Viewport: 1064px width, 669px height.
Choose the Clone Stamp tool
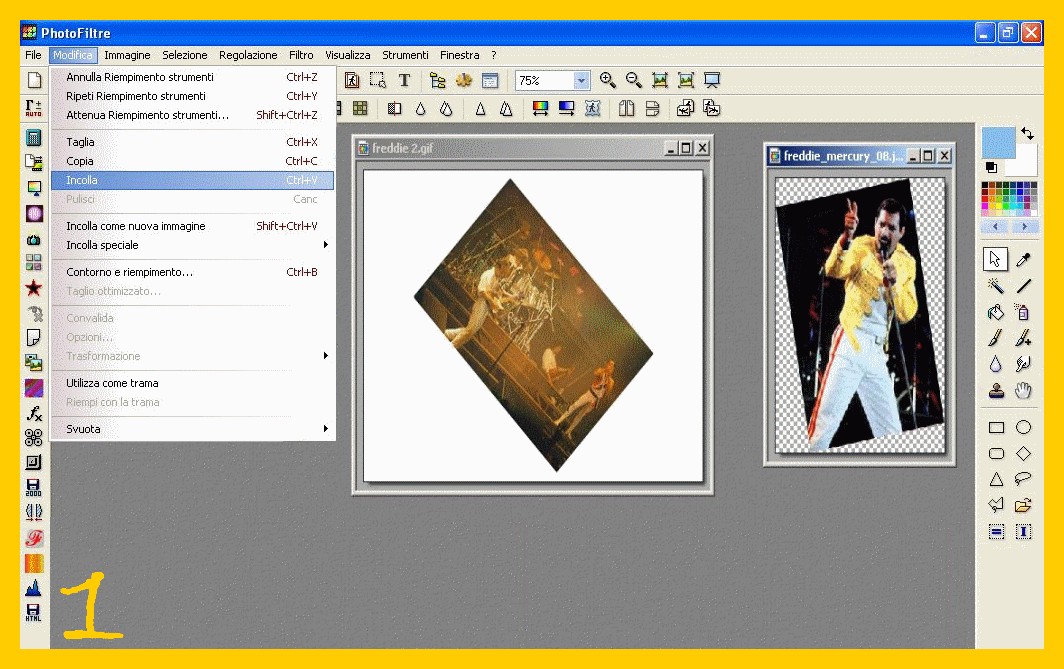pyautogui.click(x=996, y=390)
